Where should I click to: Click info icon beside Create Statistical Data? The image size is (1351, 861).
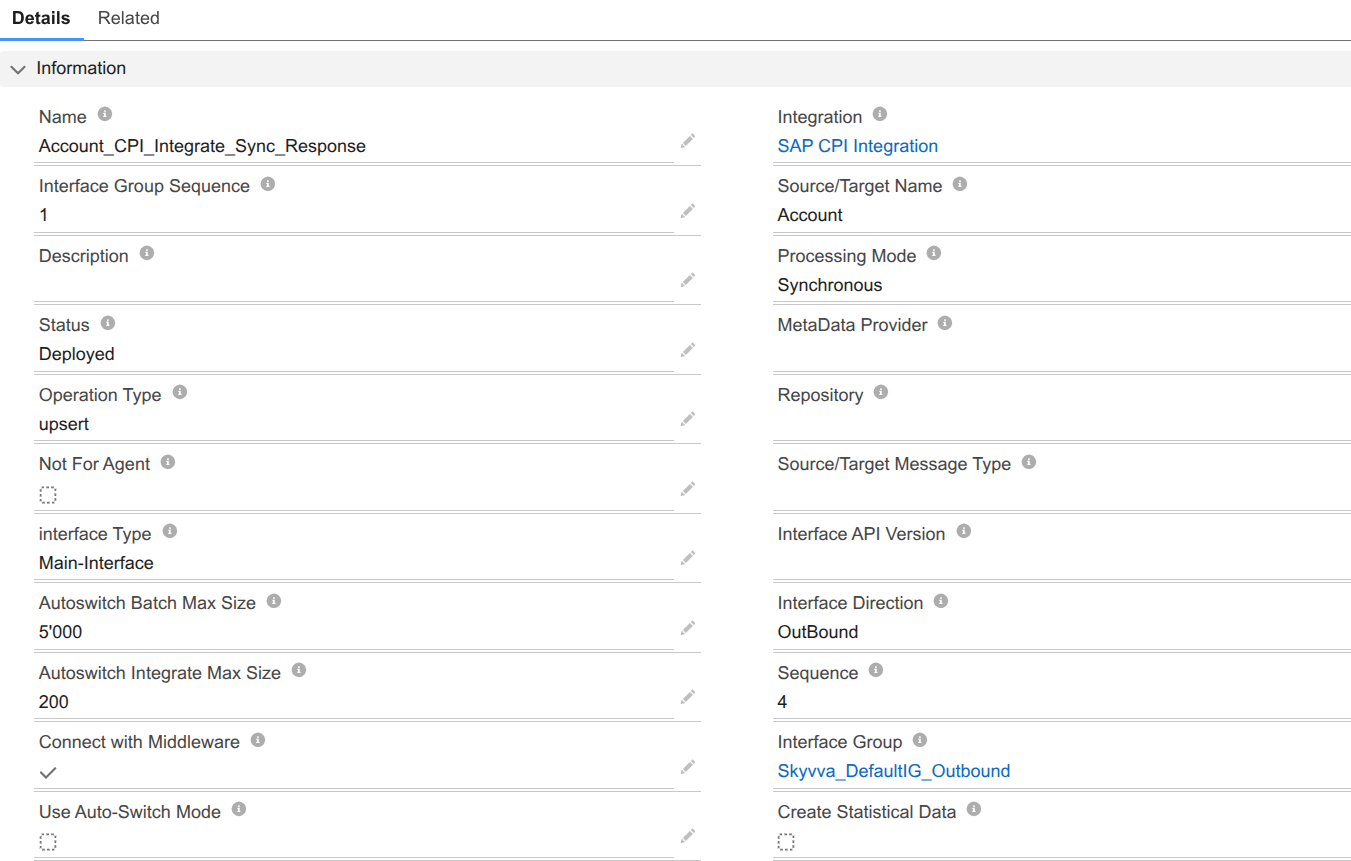974,809
